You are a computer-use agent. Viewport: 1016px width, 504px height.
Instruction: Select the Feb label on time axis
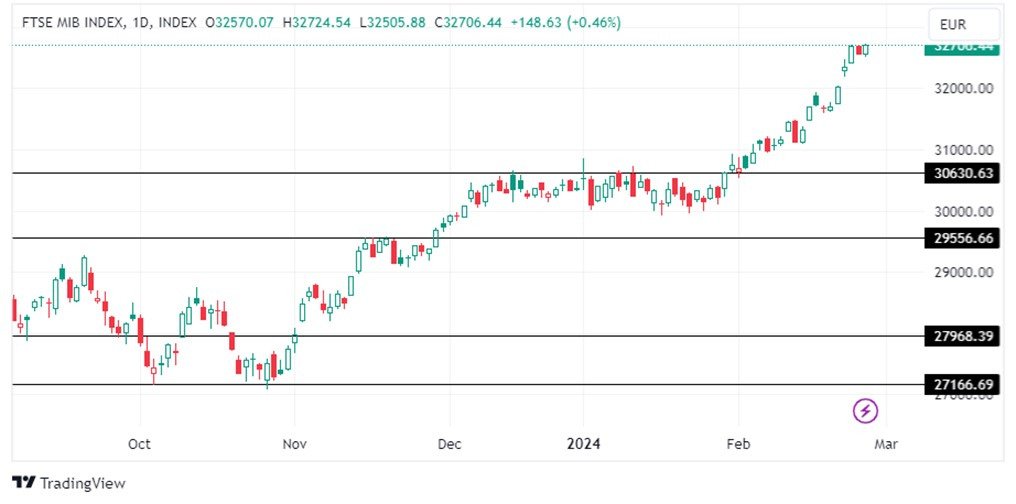pyautogui.click(x=737, y=443)
